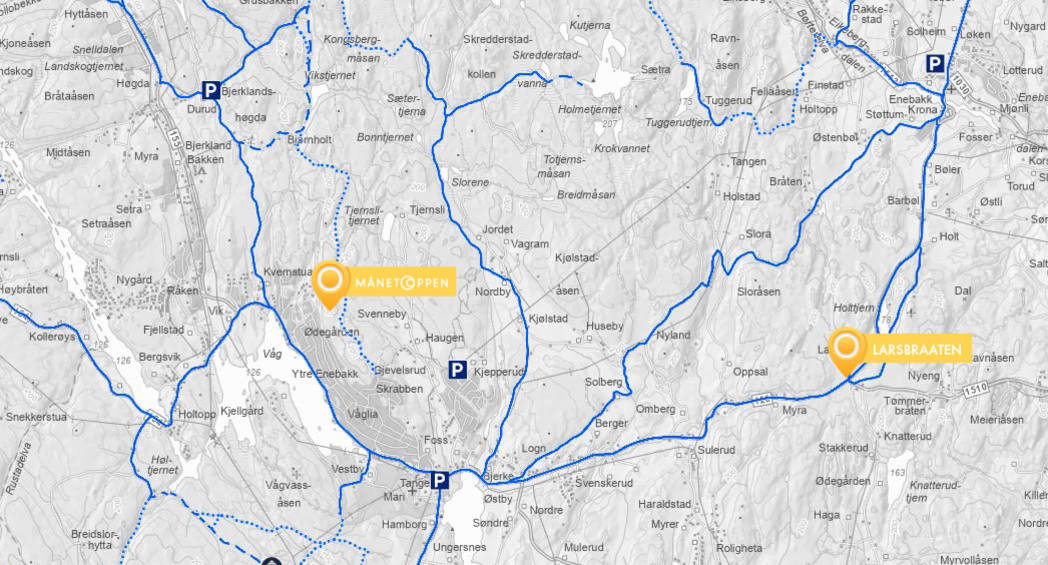Image resolution: width=1048 pixels, height=565 pixels.
Task: Click the Krokvannet lake label
Action: coord(622,148)
